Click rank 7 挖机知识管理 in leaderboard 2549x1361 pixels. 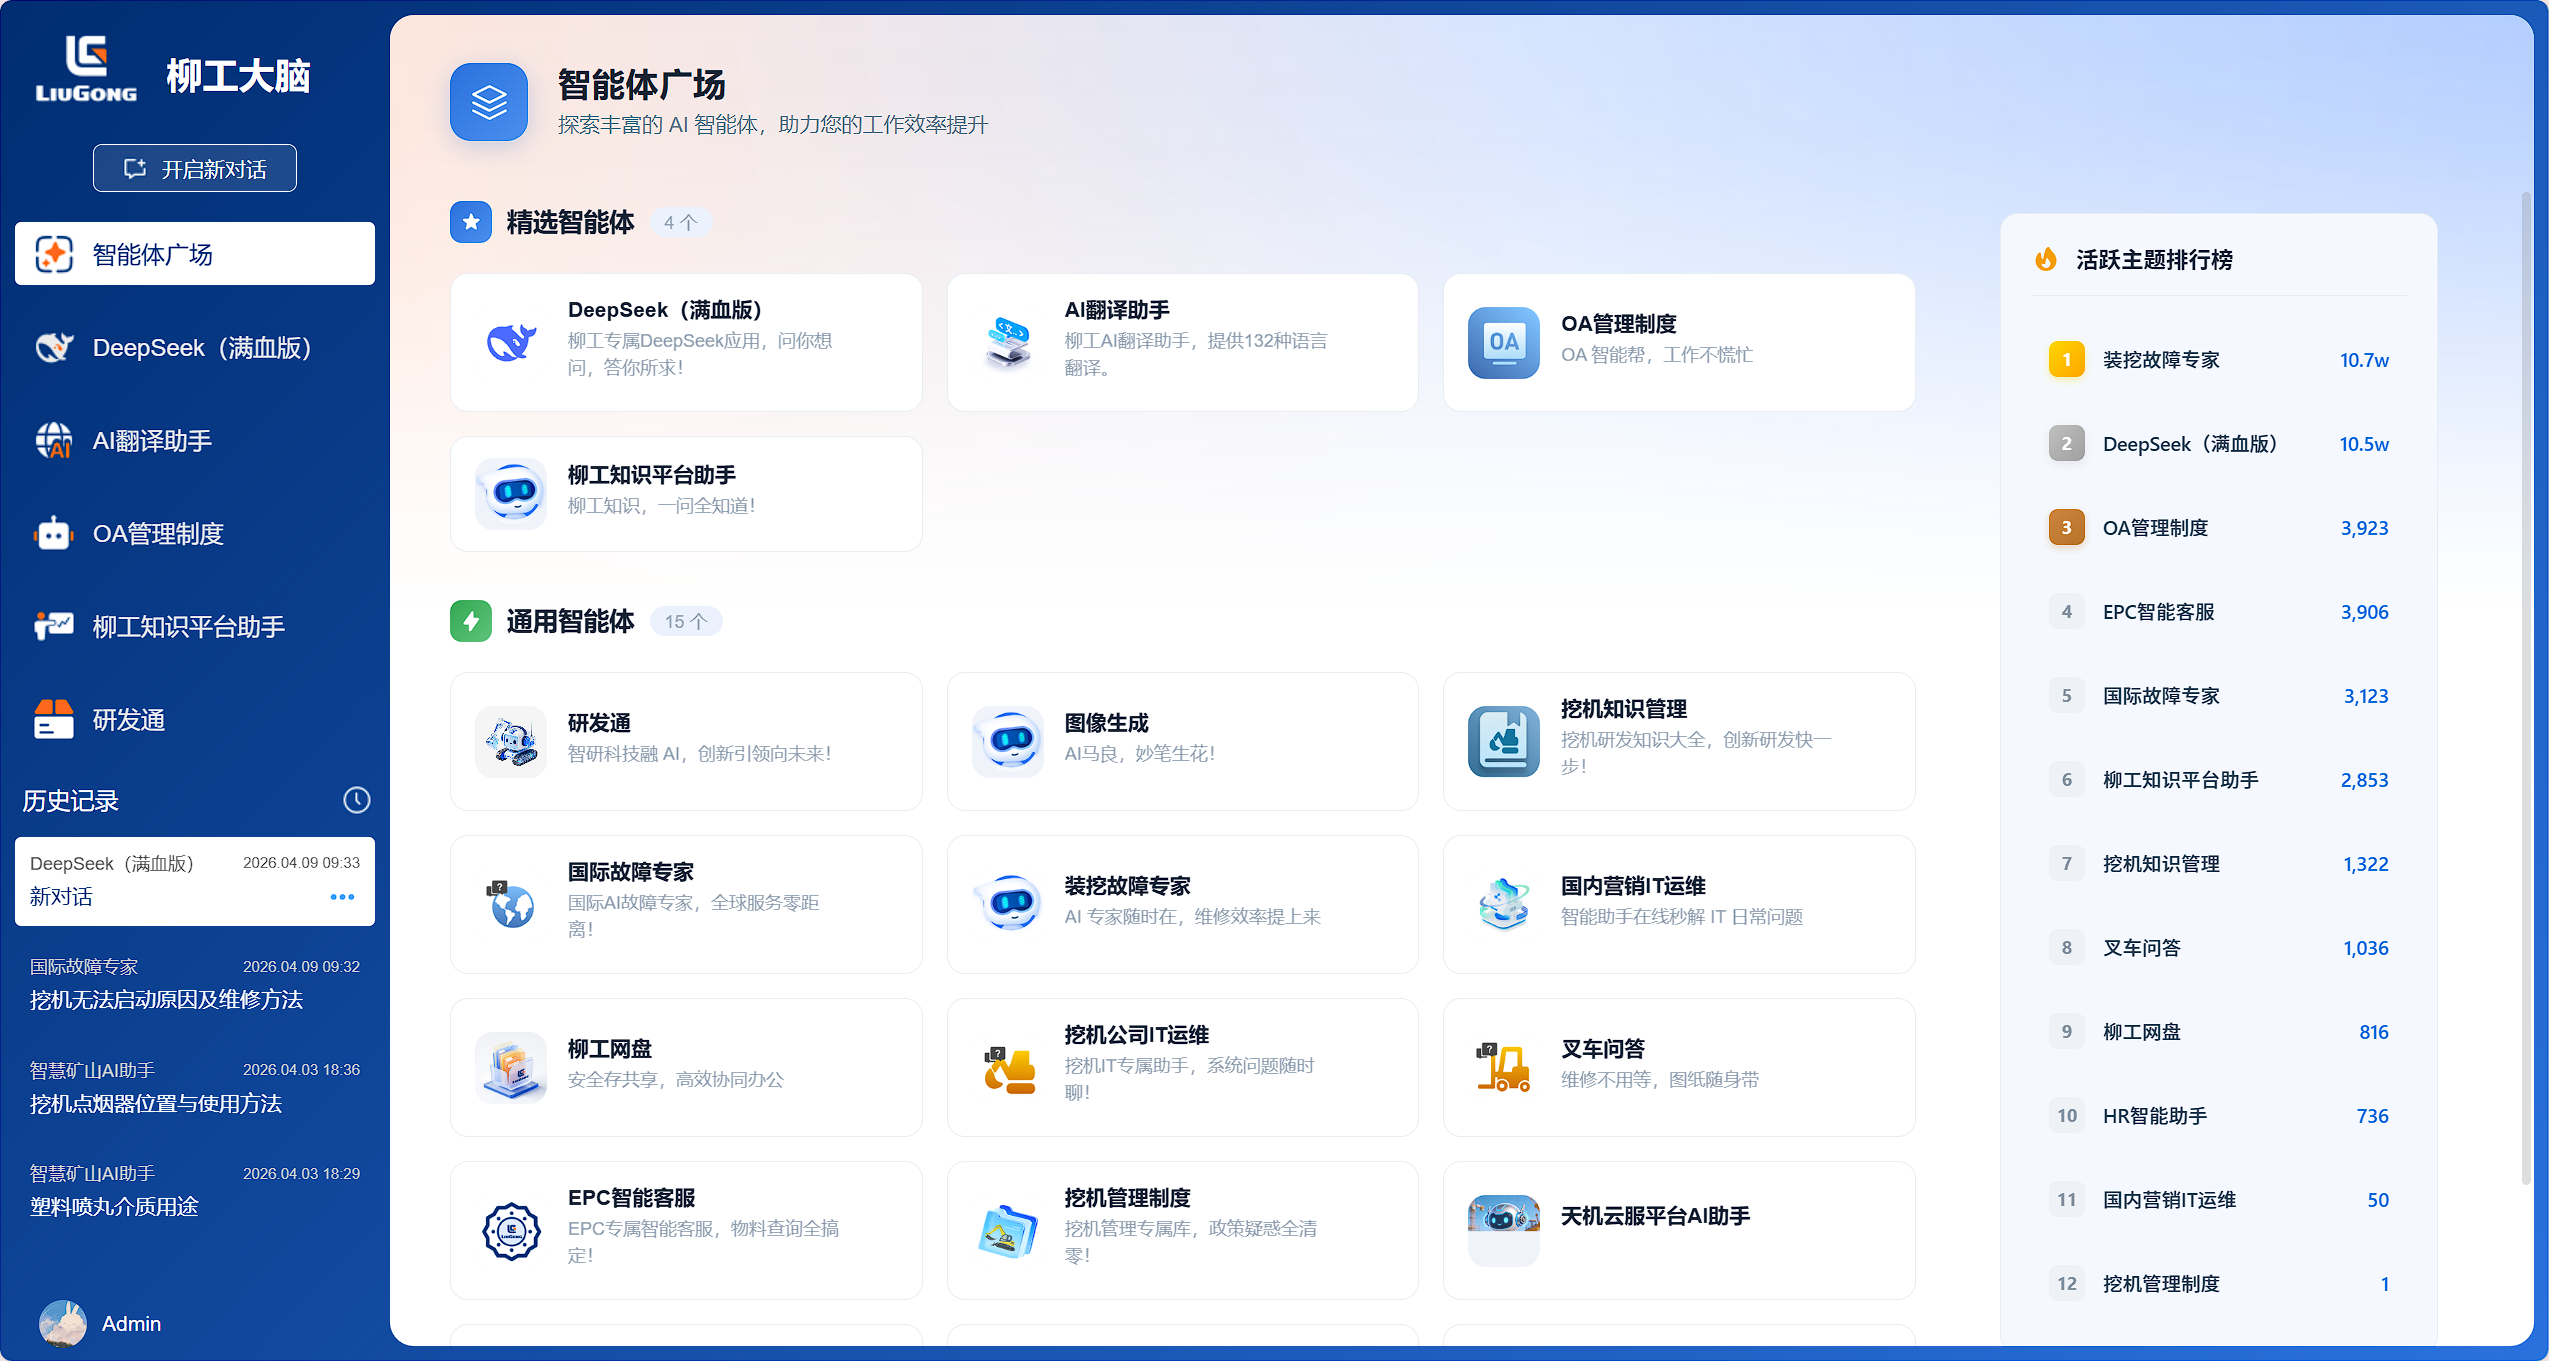2219,864
